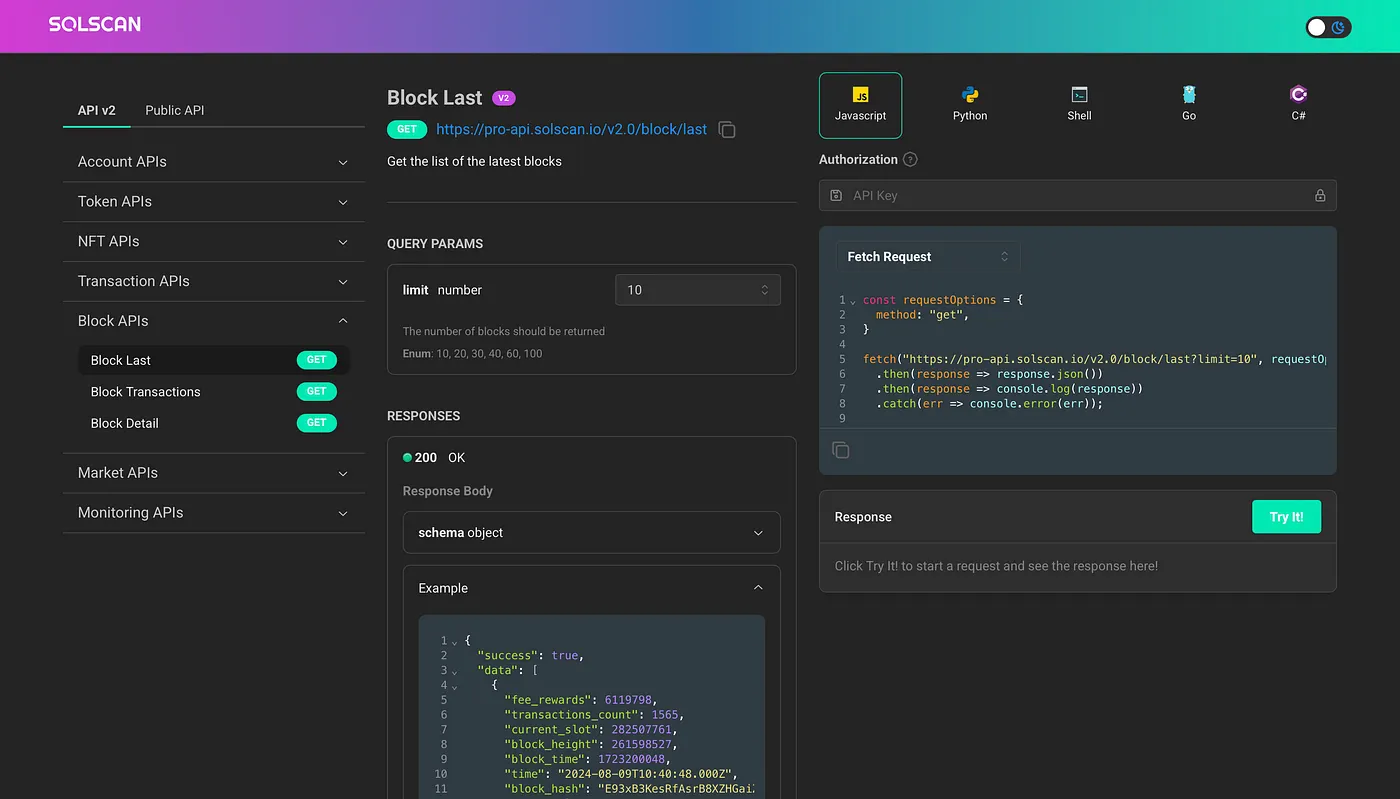Screen dimensions: 1400x799
Task: Copy the code snippet with copy icon
Action: 841,451
